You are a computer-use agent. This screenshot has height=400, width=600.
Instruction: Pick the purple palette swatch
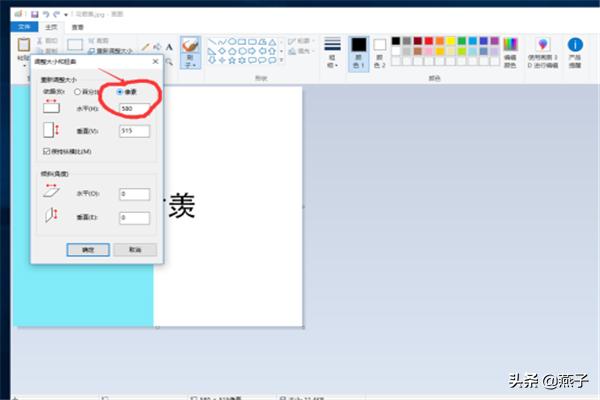(x=495, y=41)
